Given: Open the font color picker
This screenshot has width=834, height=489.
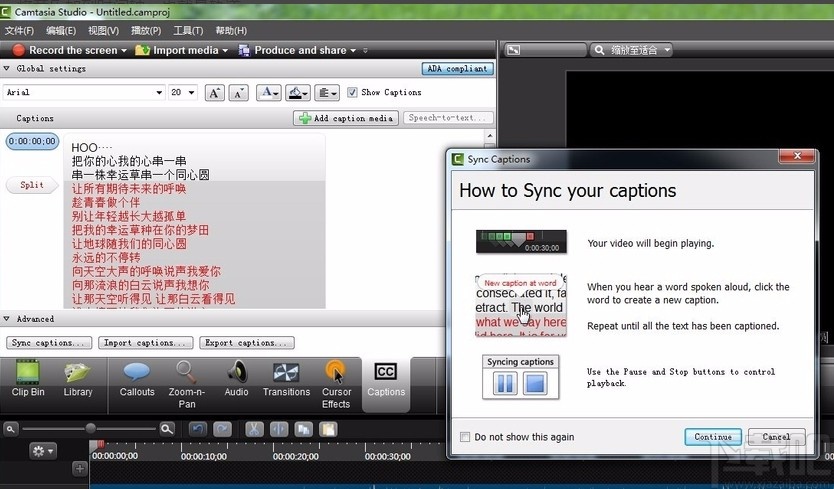Looking at the screenshot, I should click(x=269, y=93).
